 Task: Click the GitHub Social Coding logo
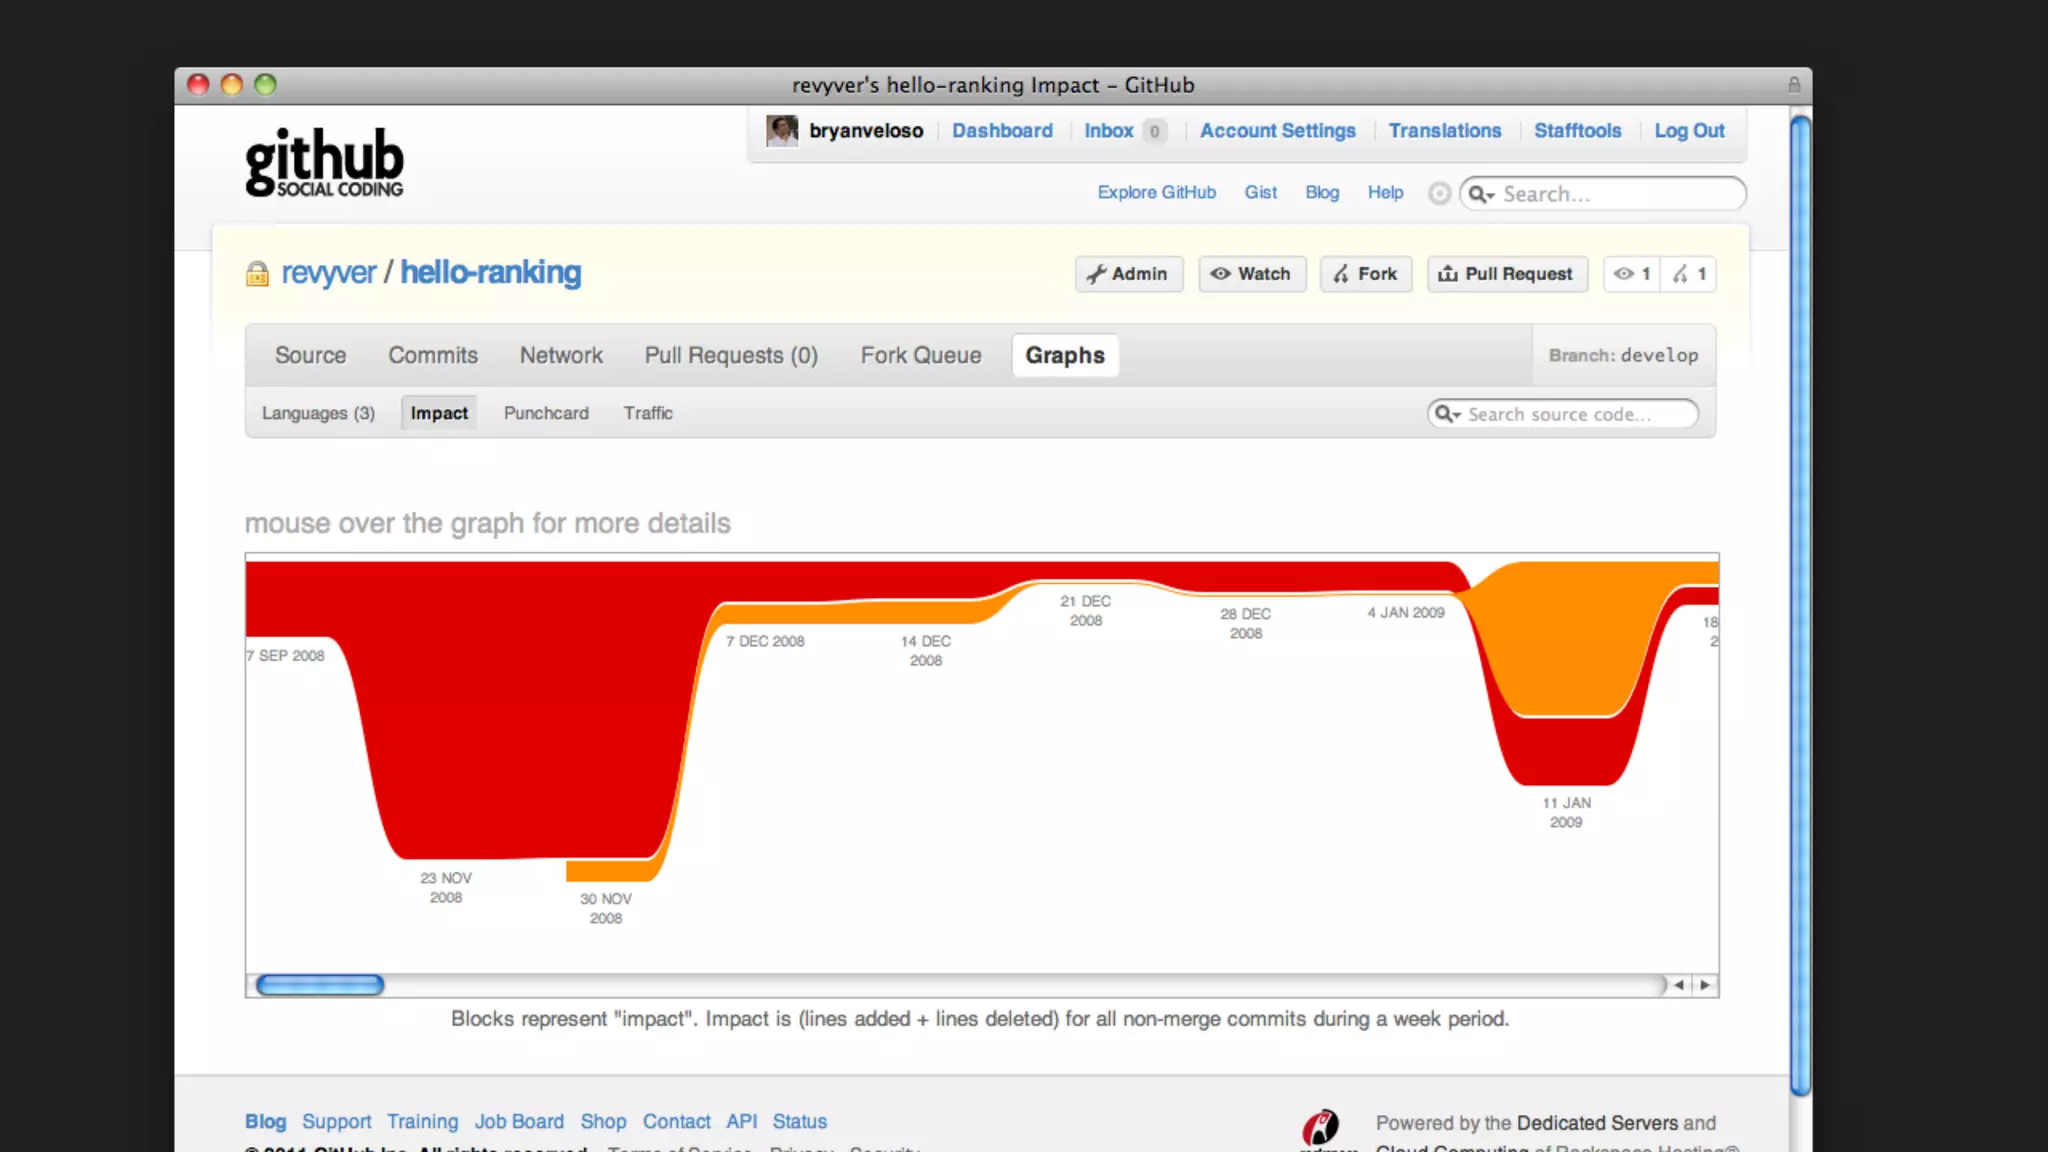(x=324, y=162)
